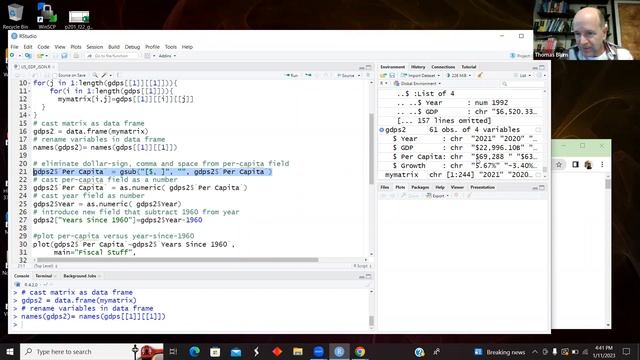Viewport: 640px width, 360px height.
Task: Click the editor's vertical scrollbar
Action: [x=371, y=149]
